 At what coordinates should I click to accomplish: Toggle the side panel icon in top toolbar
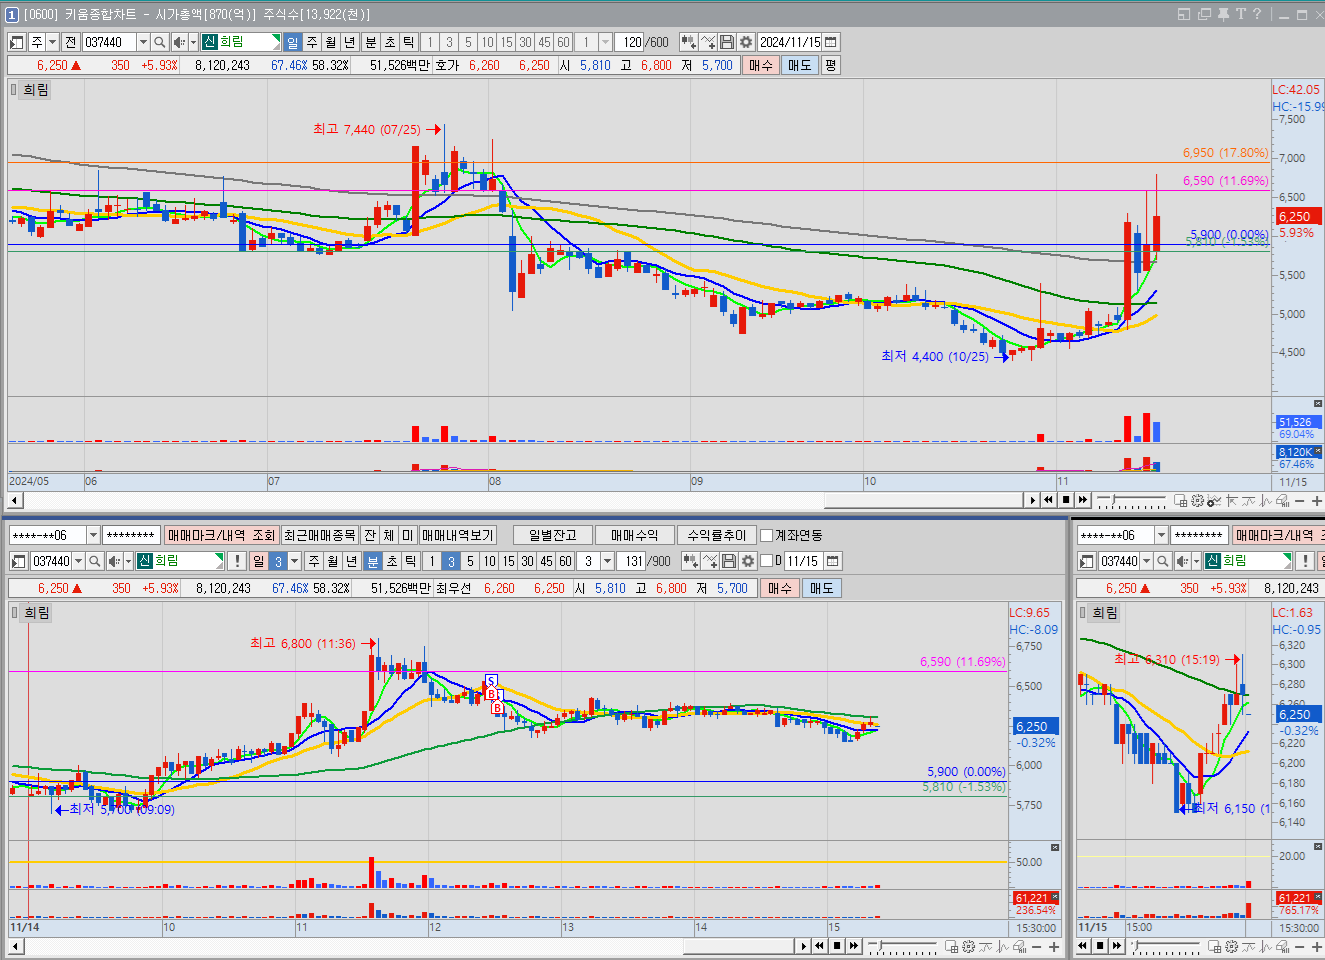click(17, 42)
